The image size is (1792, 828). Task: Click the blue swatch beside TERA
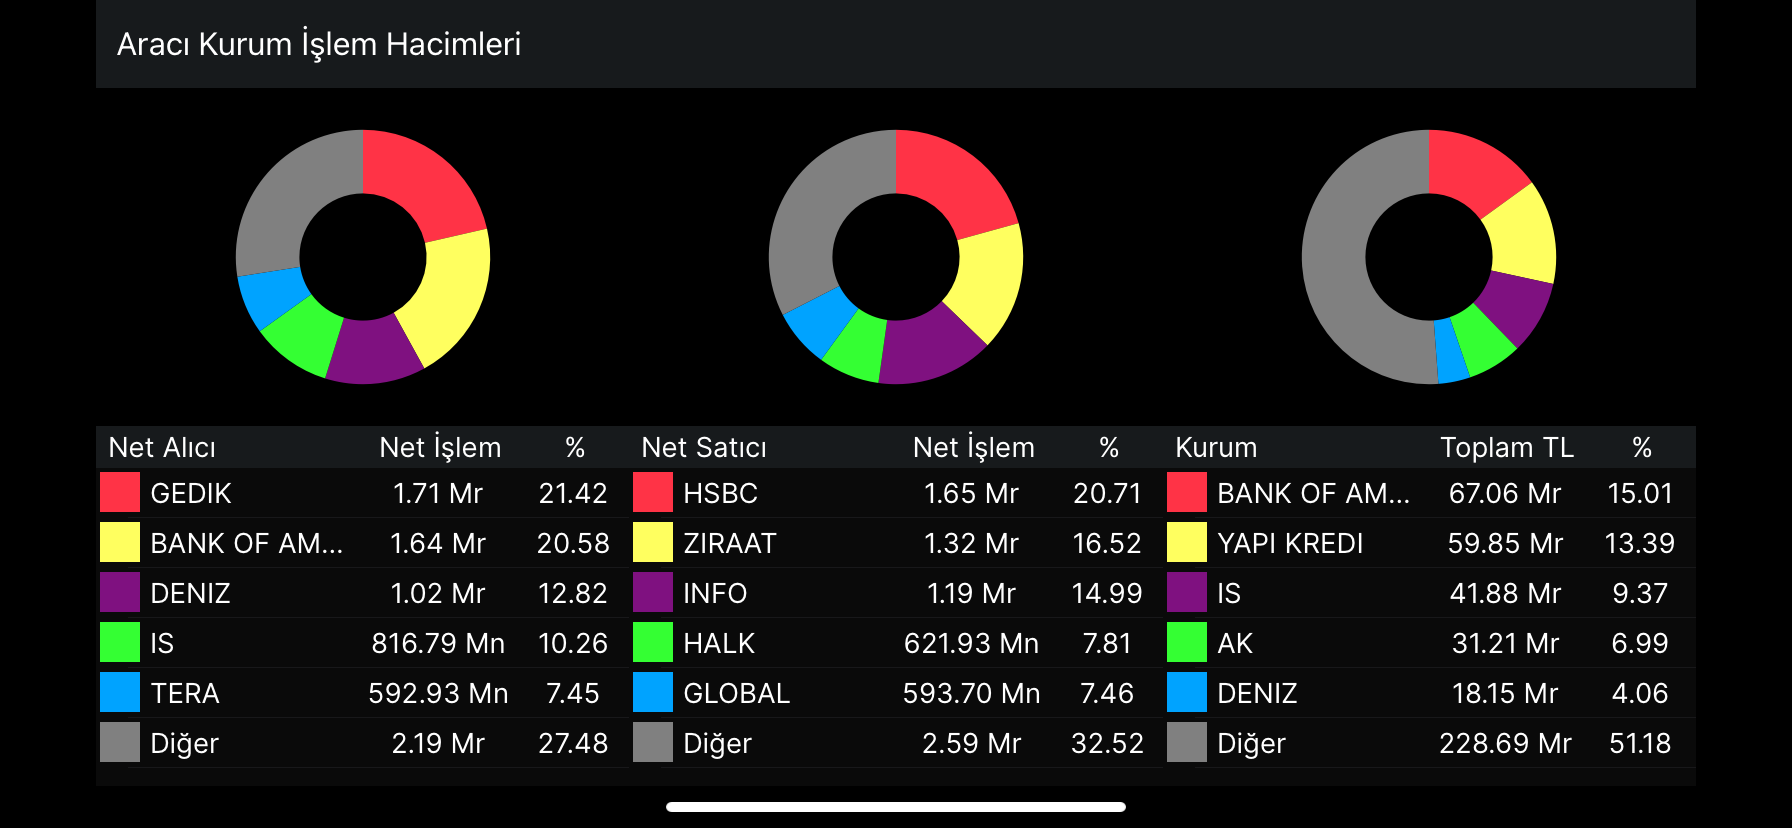click(119, 692)
